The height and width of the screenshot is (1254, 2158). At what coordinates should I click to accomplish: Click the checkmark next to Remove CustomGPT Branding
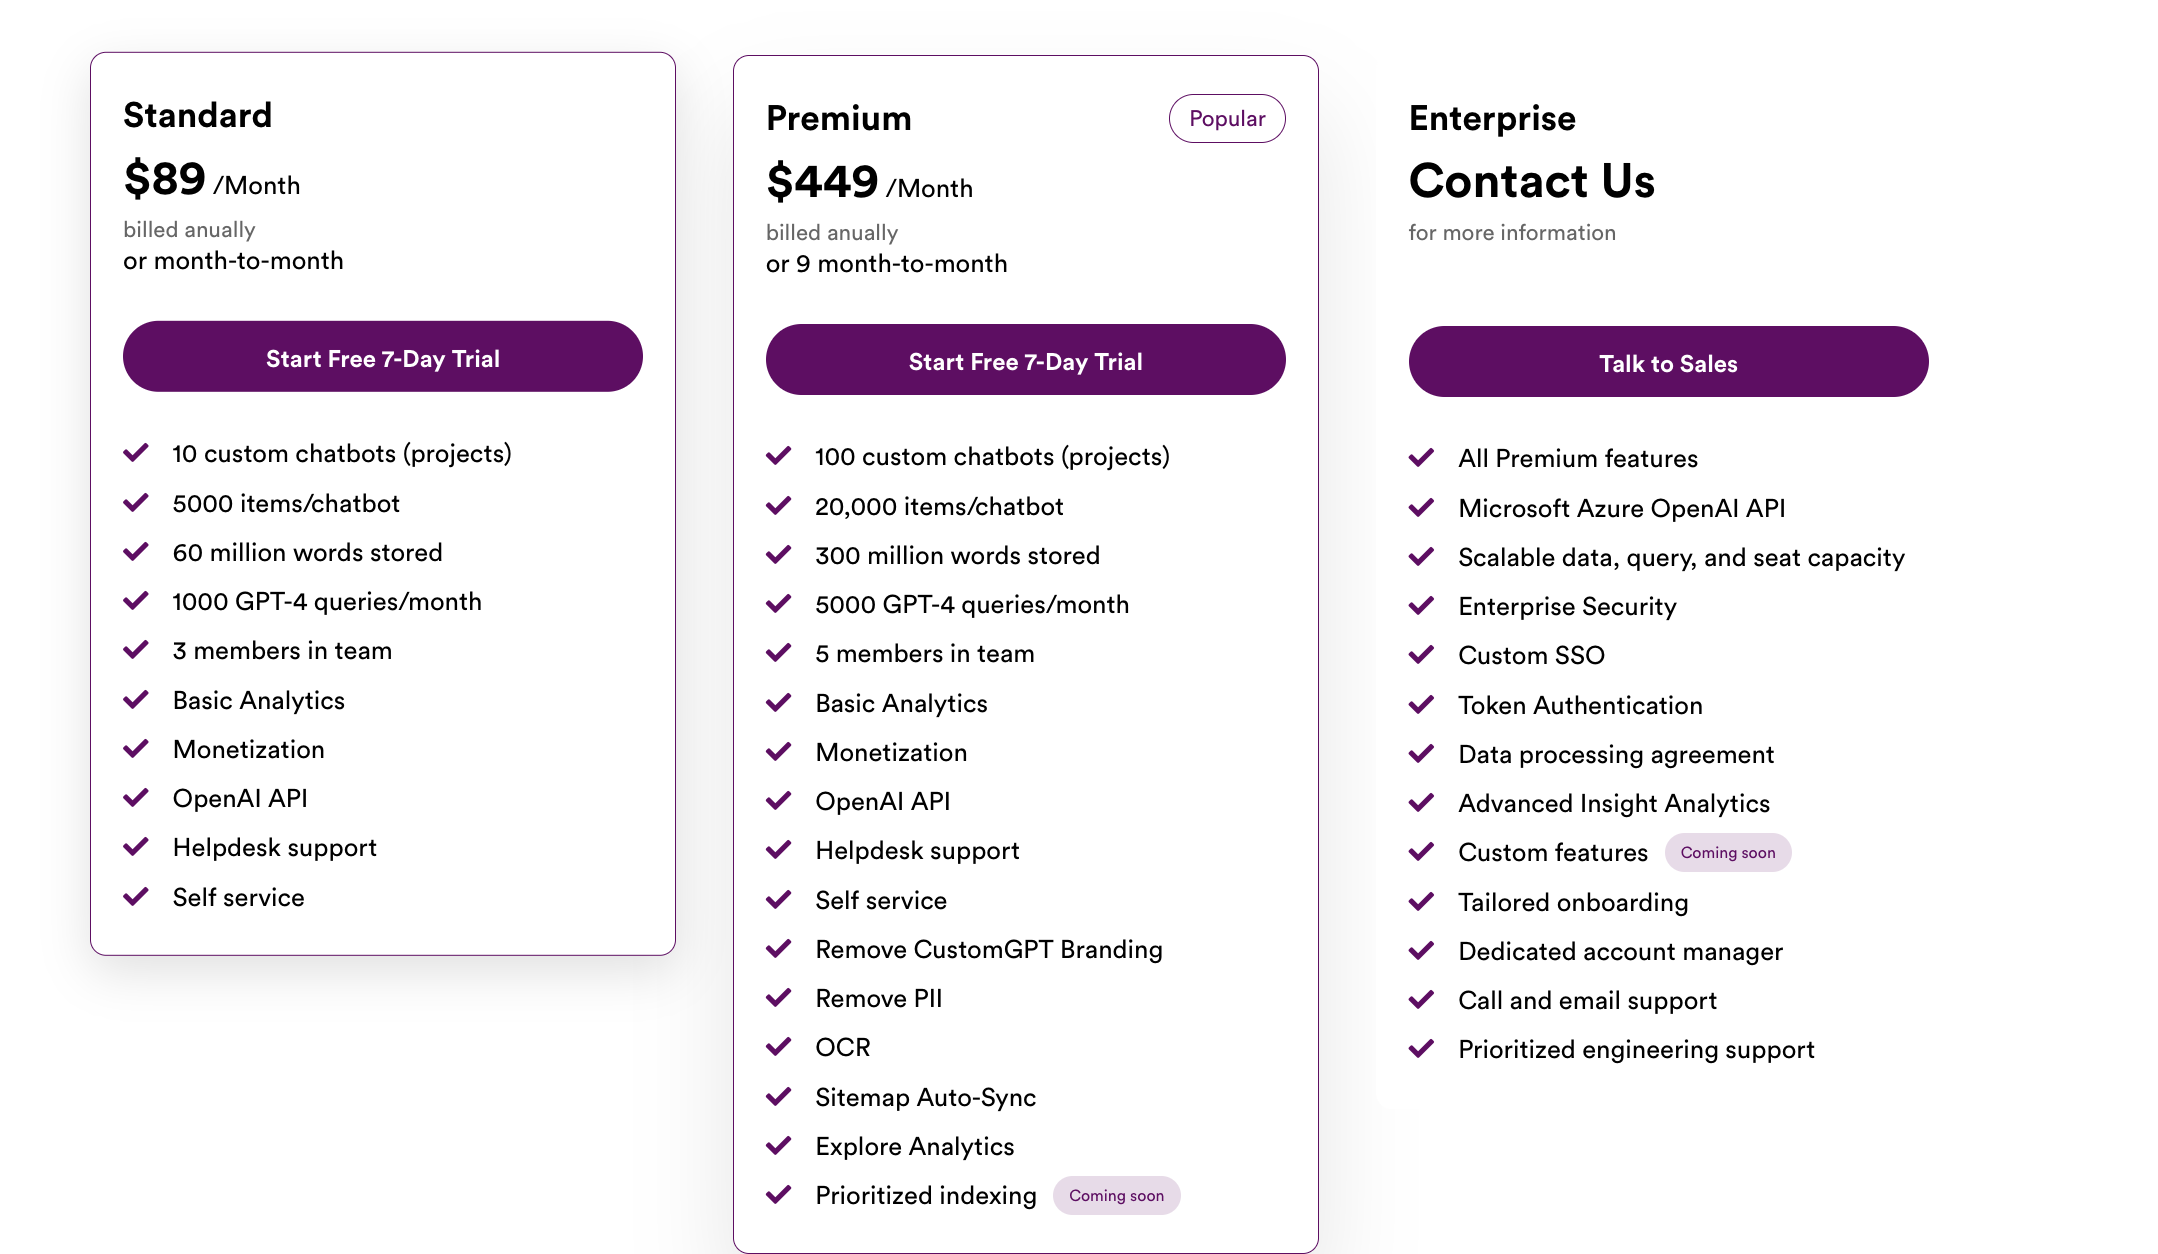pos(780,948)
